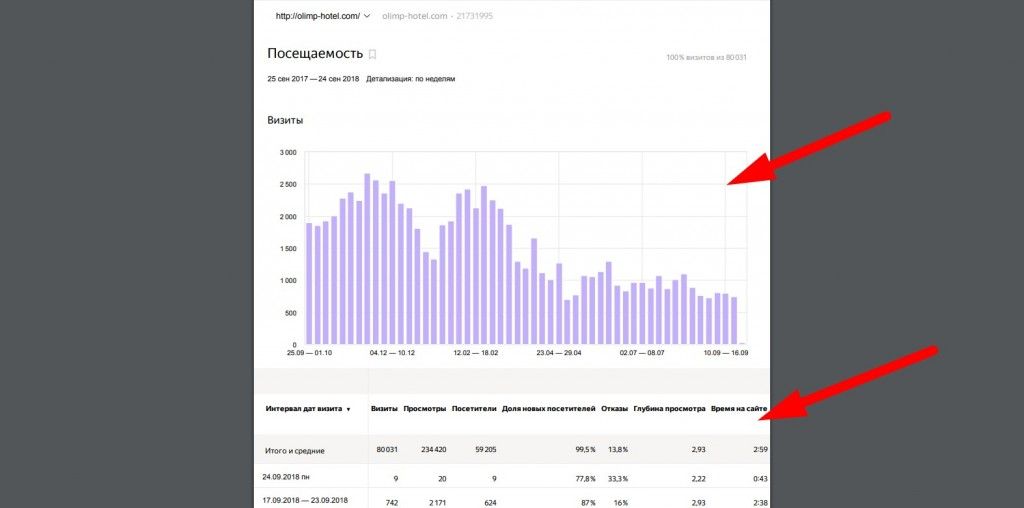This screenshot has height=508, width=1024.
Task: Sort table by Отказы column
Action: [x=614, y=409]
